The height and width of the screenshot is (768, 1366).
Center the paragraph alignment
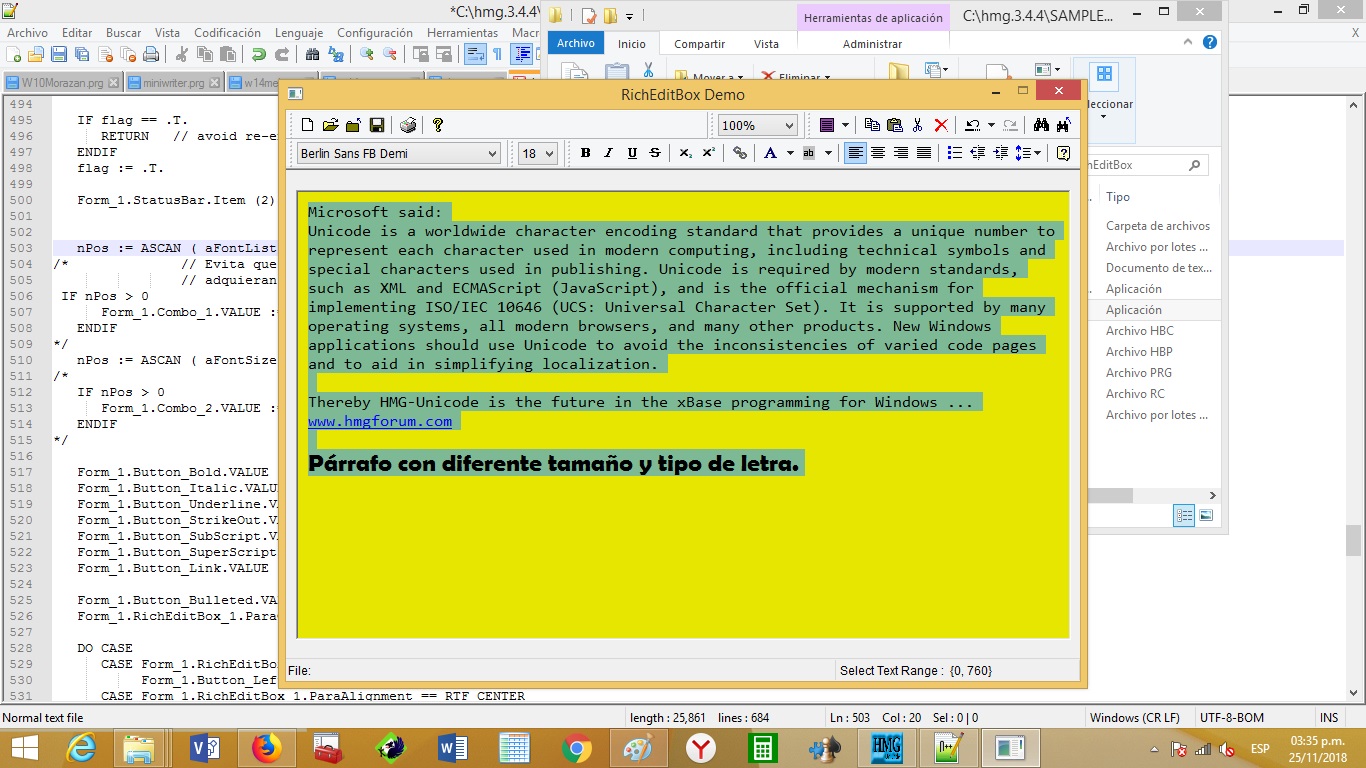click(878, 153)
